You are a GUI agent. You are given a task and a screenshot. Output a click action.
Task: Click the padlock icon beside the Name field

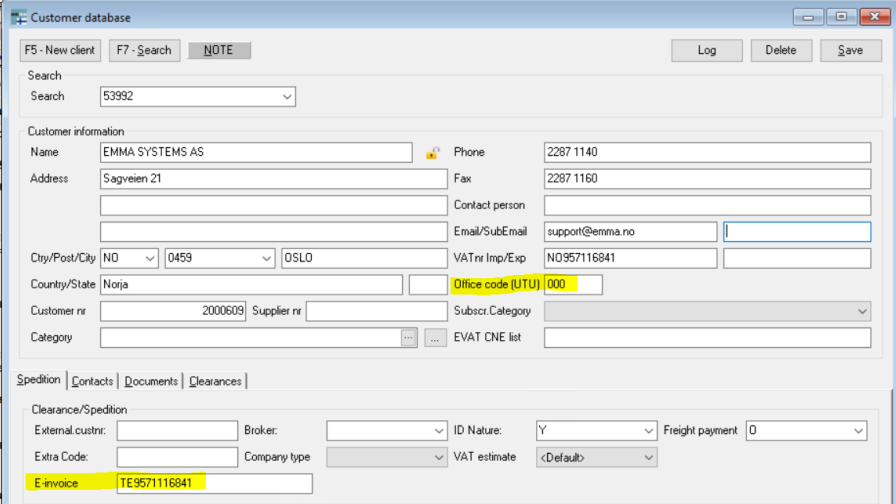[432, 153]
